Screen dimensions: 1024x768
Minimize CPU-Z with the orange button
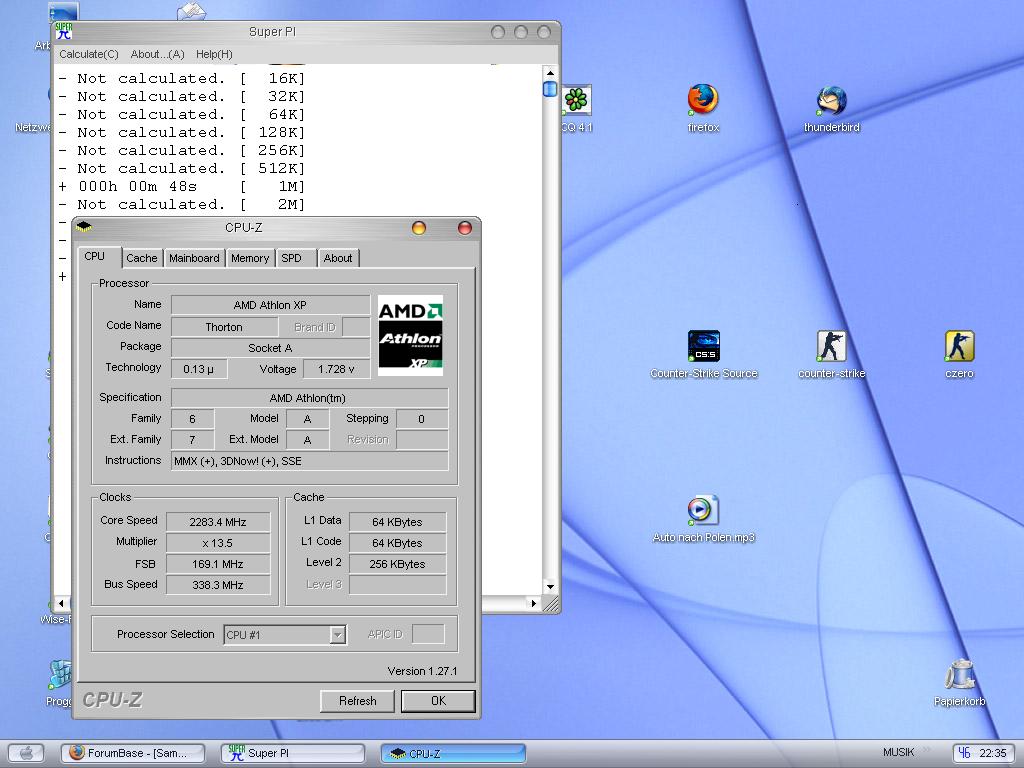click(419, 227)
